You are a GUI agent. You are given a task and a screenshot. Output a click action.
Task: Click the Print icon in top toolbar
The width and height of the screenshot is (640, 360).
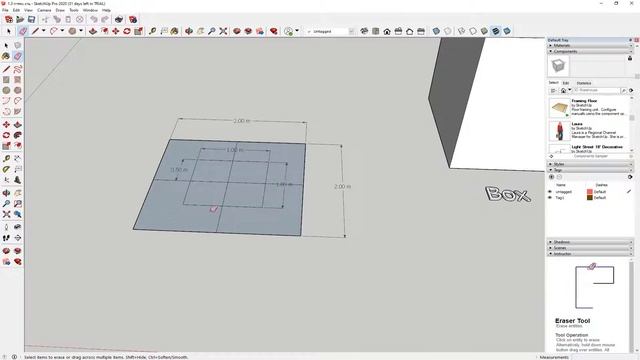point(119,20)
